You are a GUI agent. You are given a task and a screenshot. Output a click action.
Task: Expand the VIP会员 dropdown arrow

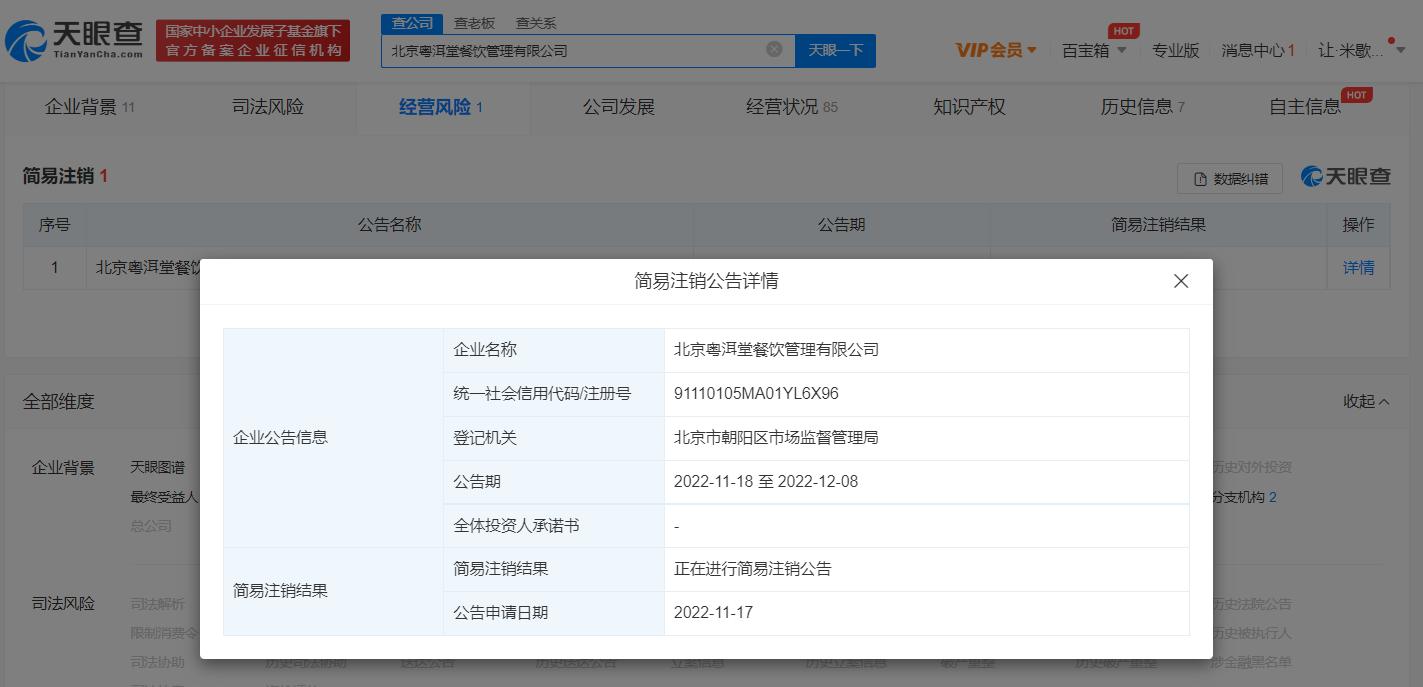(x=1031, y=50)
